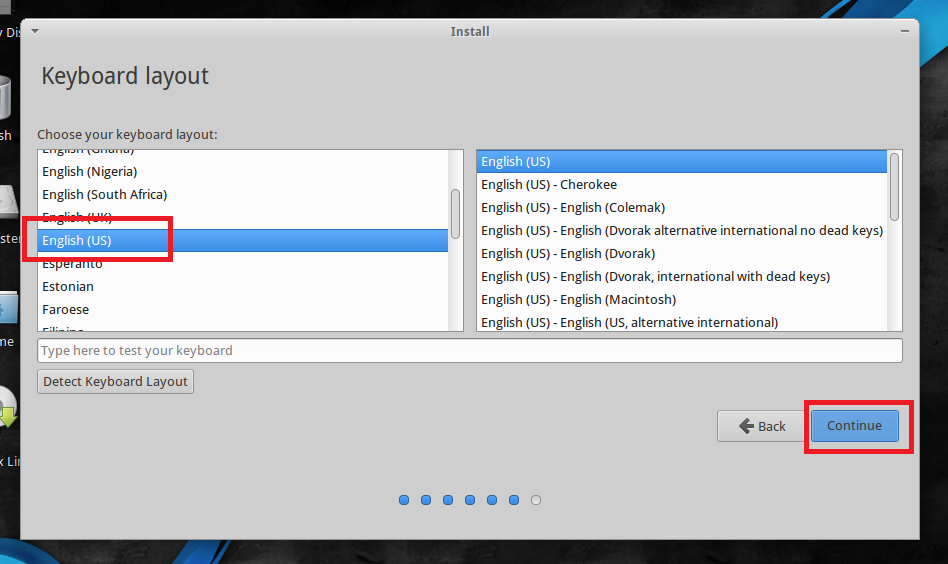The width and height of the screenshot is (948, 564).
Task: Go back with the Back button
Action: point(761,426)
